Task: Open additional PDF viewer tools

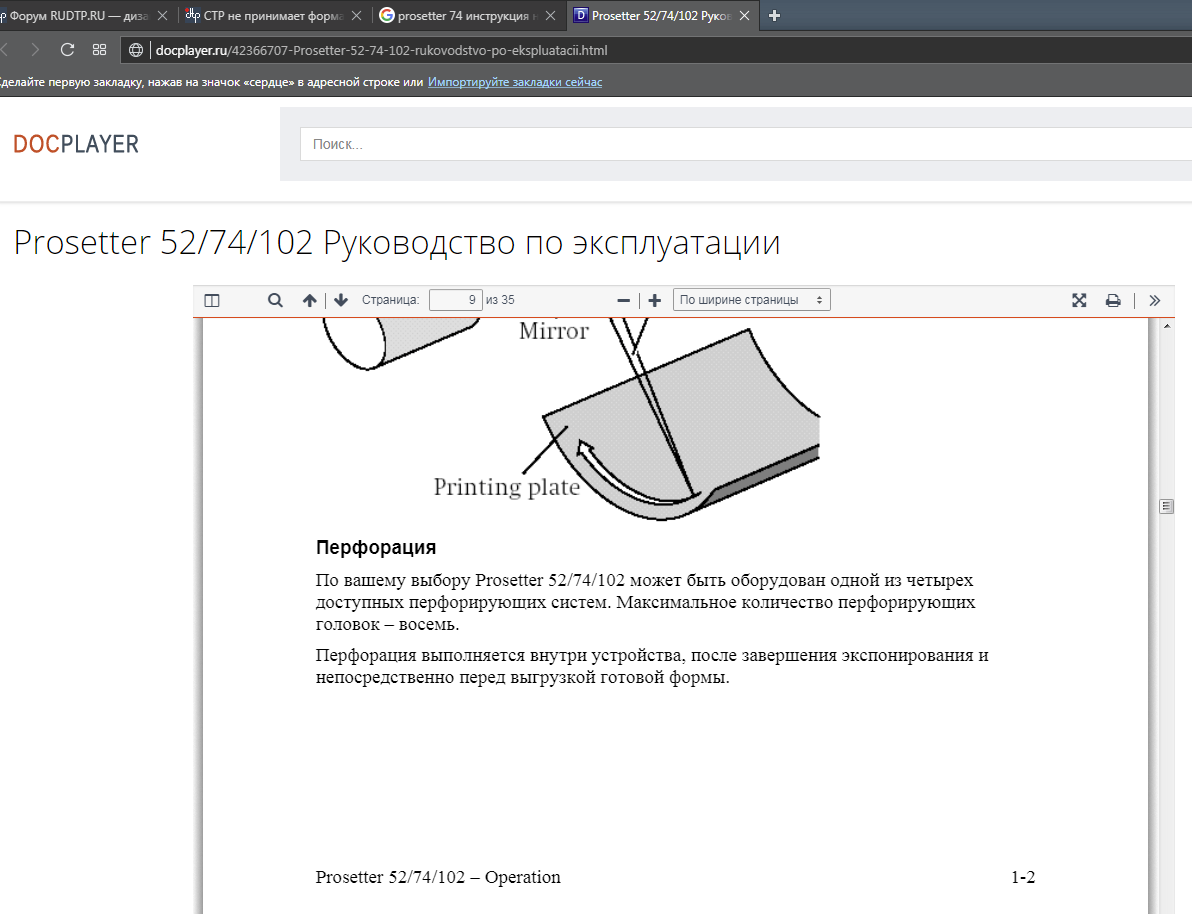Action: [1155, 299]
